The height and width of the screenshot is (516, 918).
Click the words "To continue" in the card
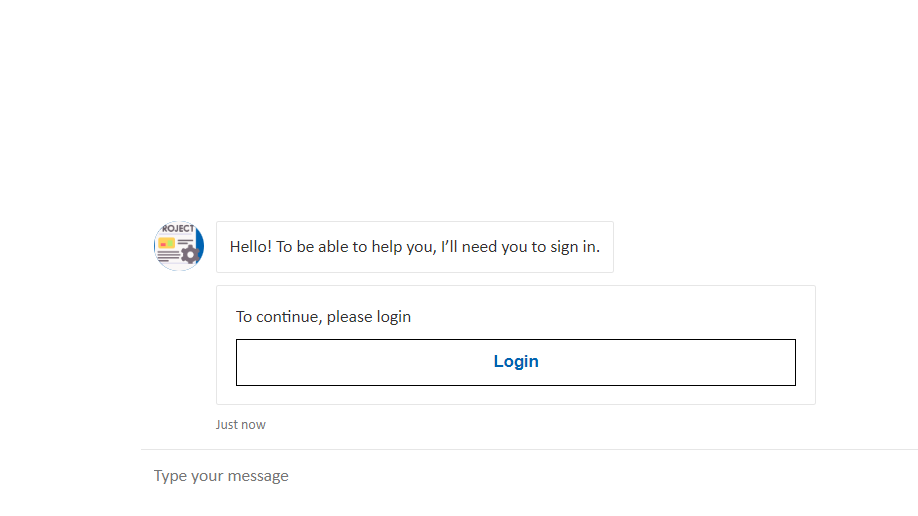tap(275, 317)
